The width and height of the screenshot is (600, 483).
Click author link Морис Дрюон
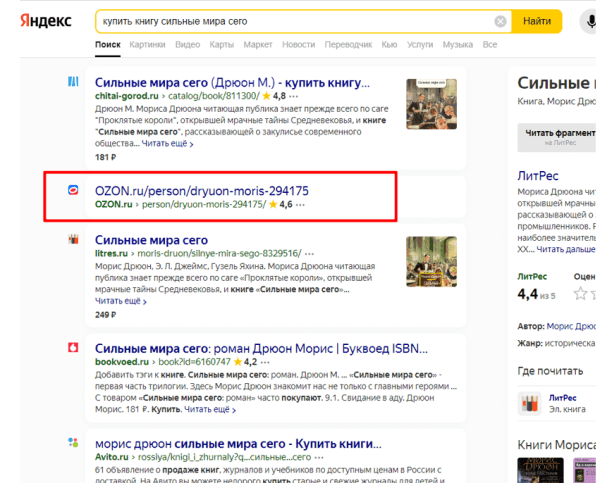pyautogui.click(x=571, y=326)
